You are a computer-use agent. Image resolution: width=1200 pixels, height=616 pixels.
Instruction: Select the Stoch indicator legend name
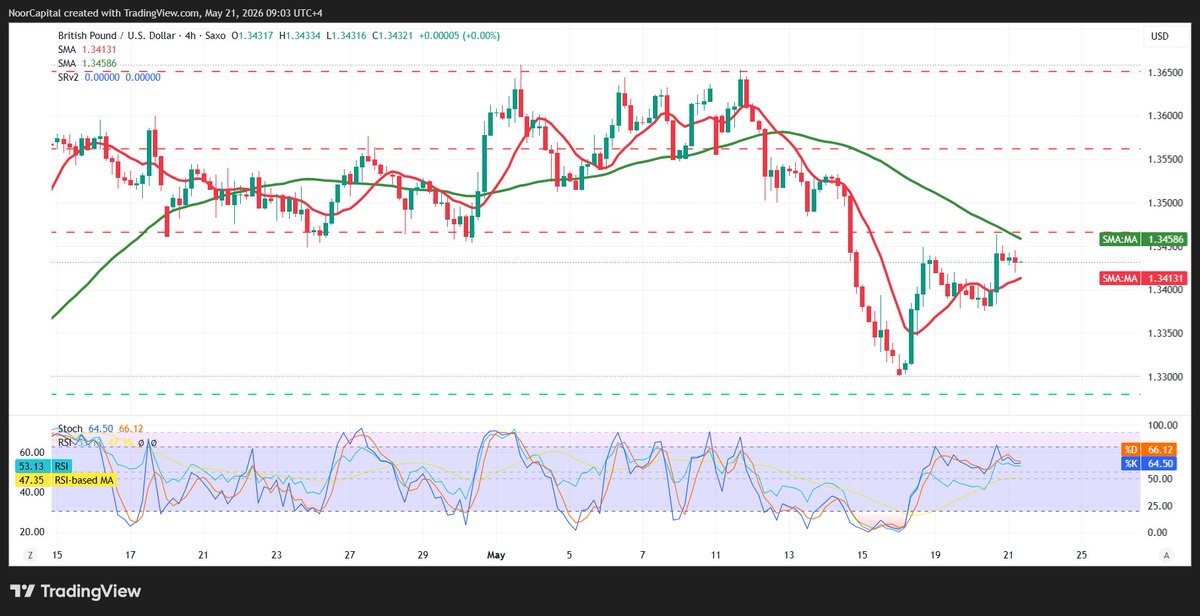point(70,428)
